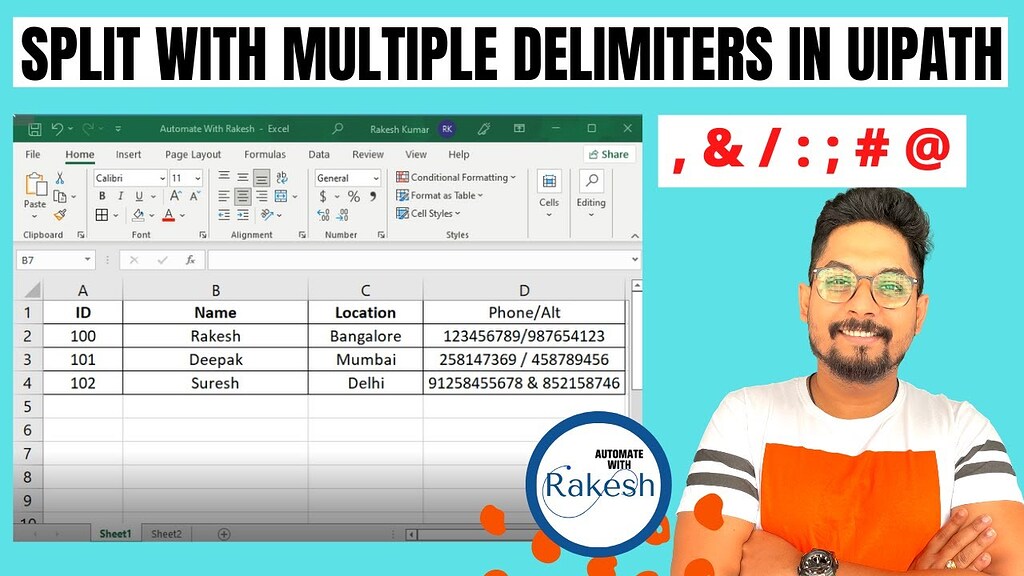Toggle Underline formatting
This screenshot has height=576, width=1024.
tap(138, 195)
